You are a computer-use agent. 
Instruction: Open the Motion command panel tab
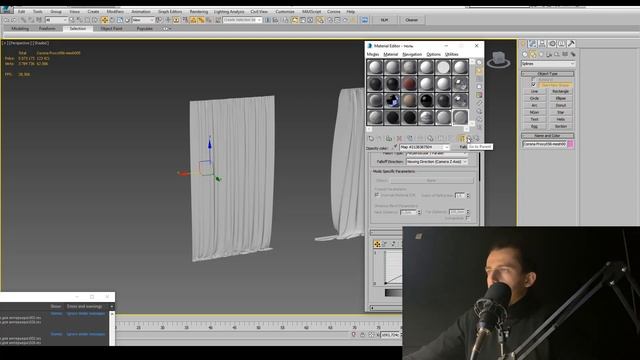pos(552,44)
